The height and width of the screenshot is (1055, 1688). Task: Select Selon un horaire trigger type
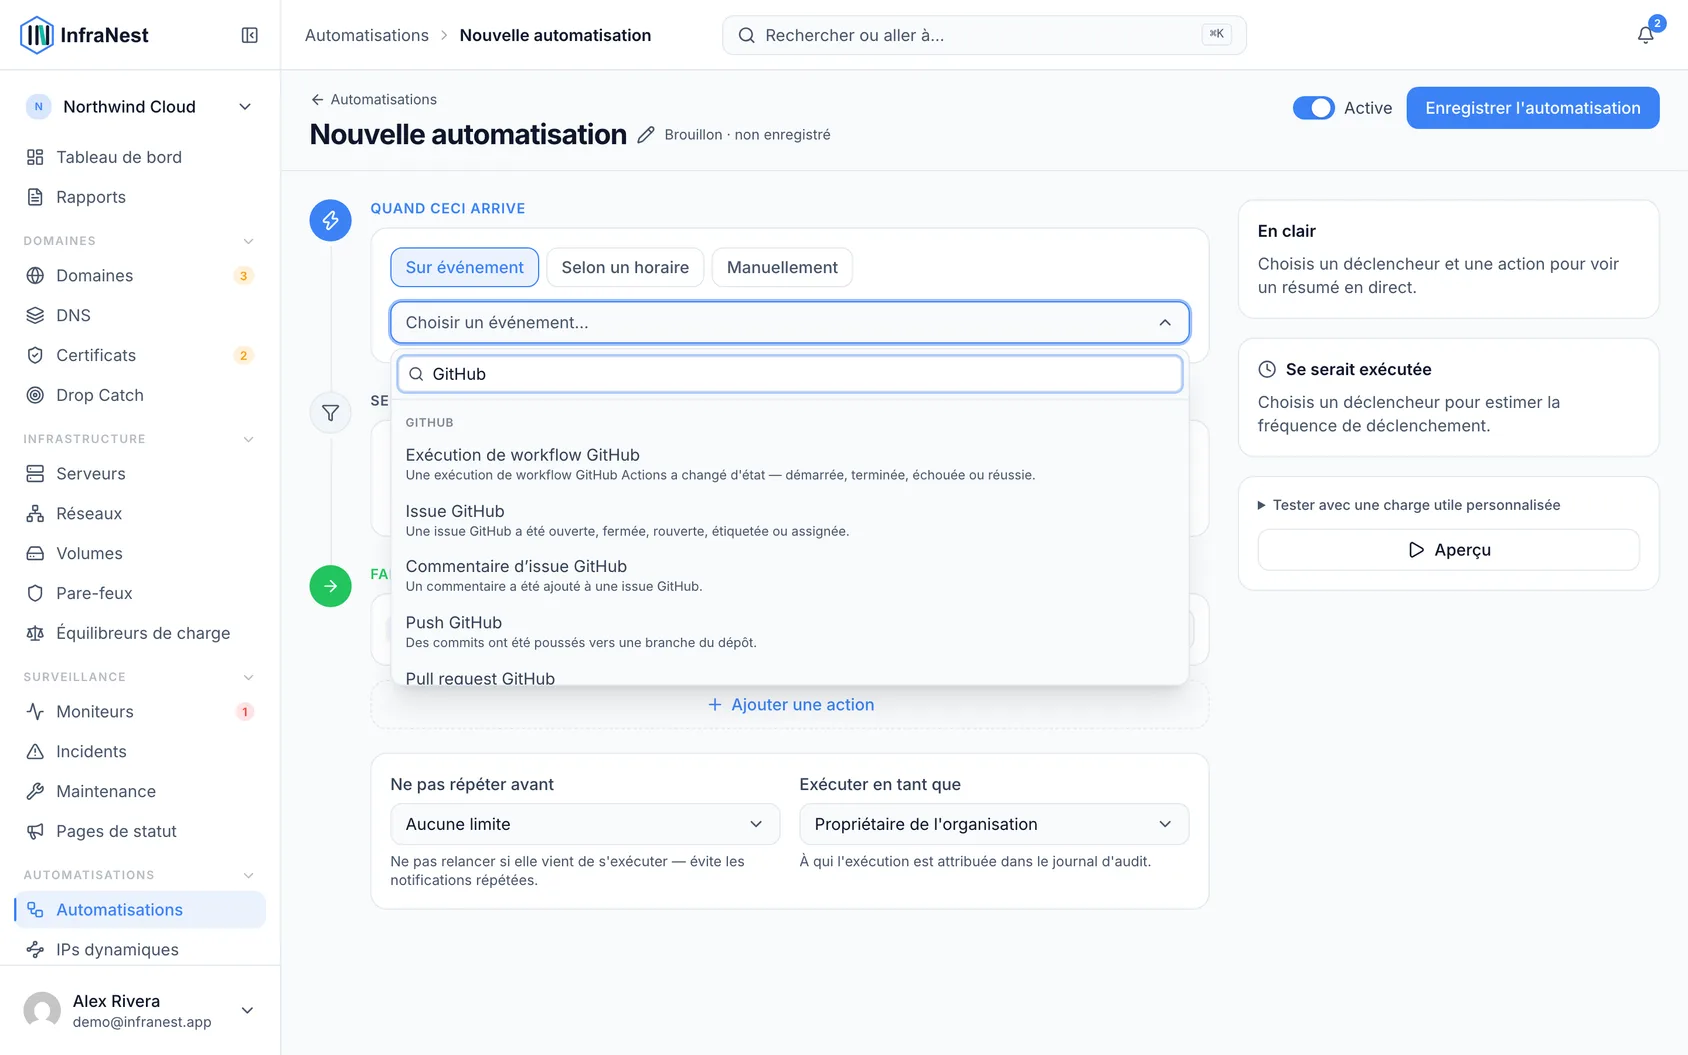pos(625,267)
